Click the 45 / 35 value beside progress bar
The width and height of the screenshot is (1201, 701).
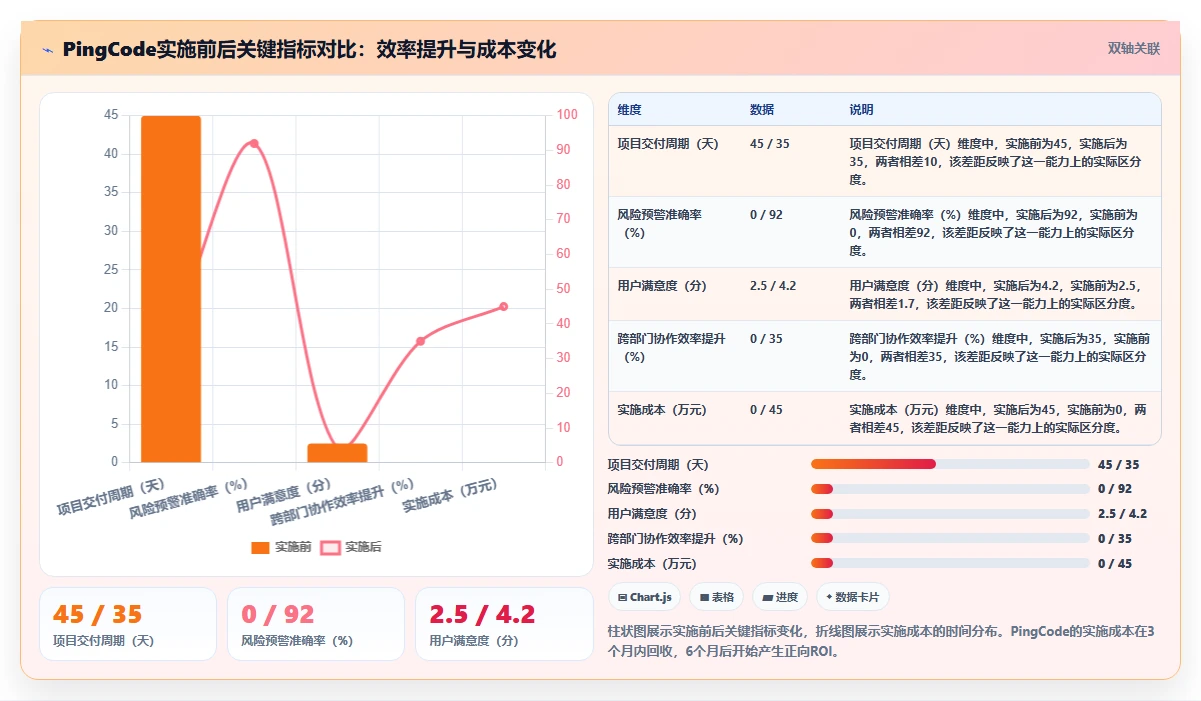tap(1118, 464)
